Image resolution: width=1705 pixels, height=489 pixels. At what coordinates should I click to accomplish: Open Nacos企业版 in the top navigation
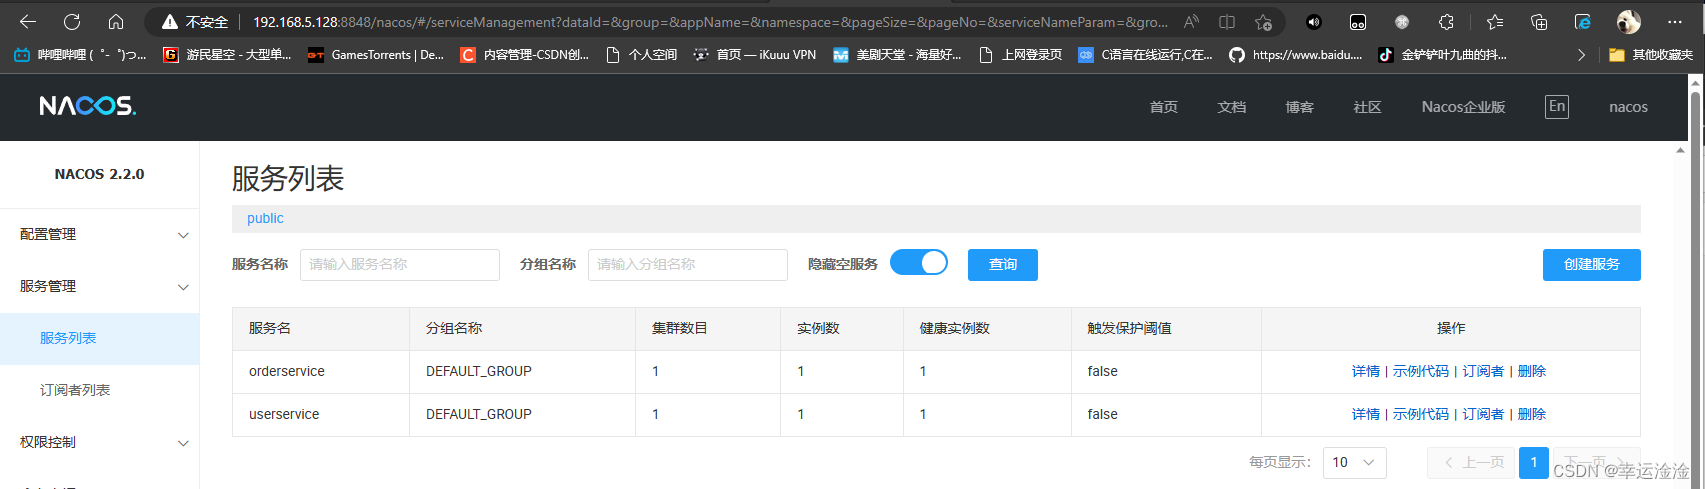(1464, 107)
